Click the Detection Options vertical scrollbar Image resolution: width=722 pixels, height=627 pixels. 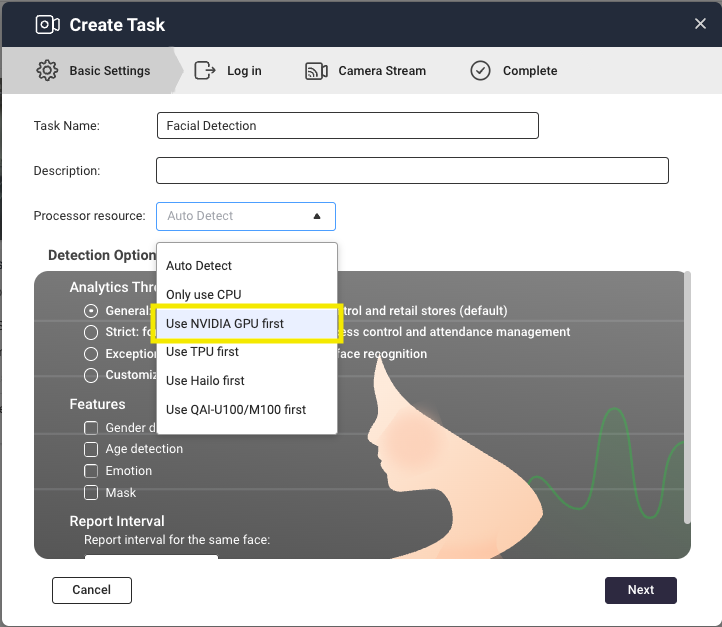686,400
